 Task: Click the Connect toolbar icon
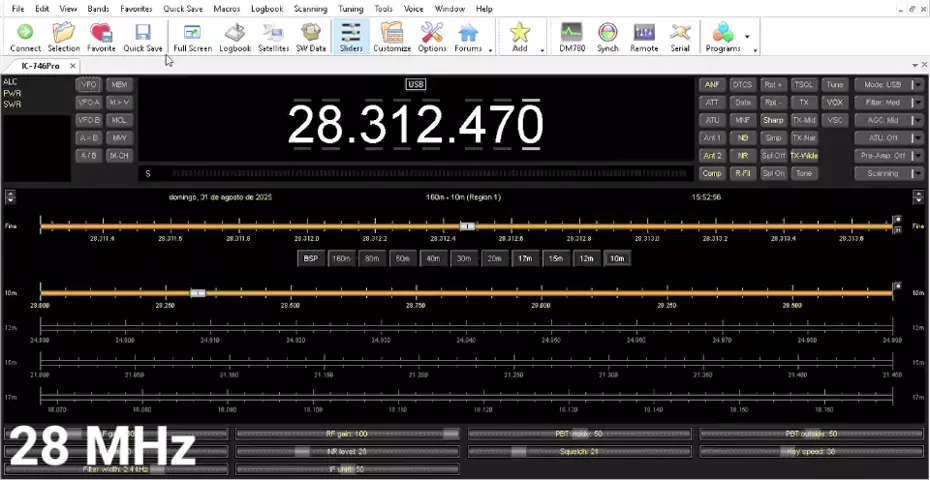tap(25, 37)
